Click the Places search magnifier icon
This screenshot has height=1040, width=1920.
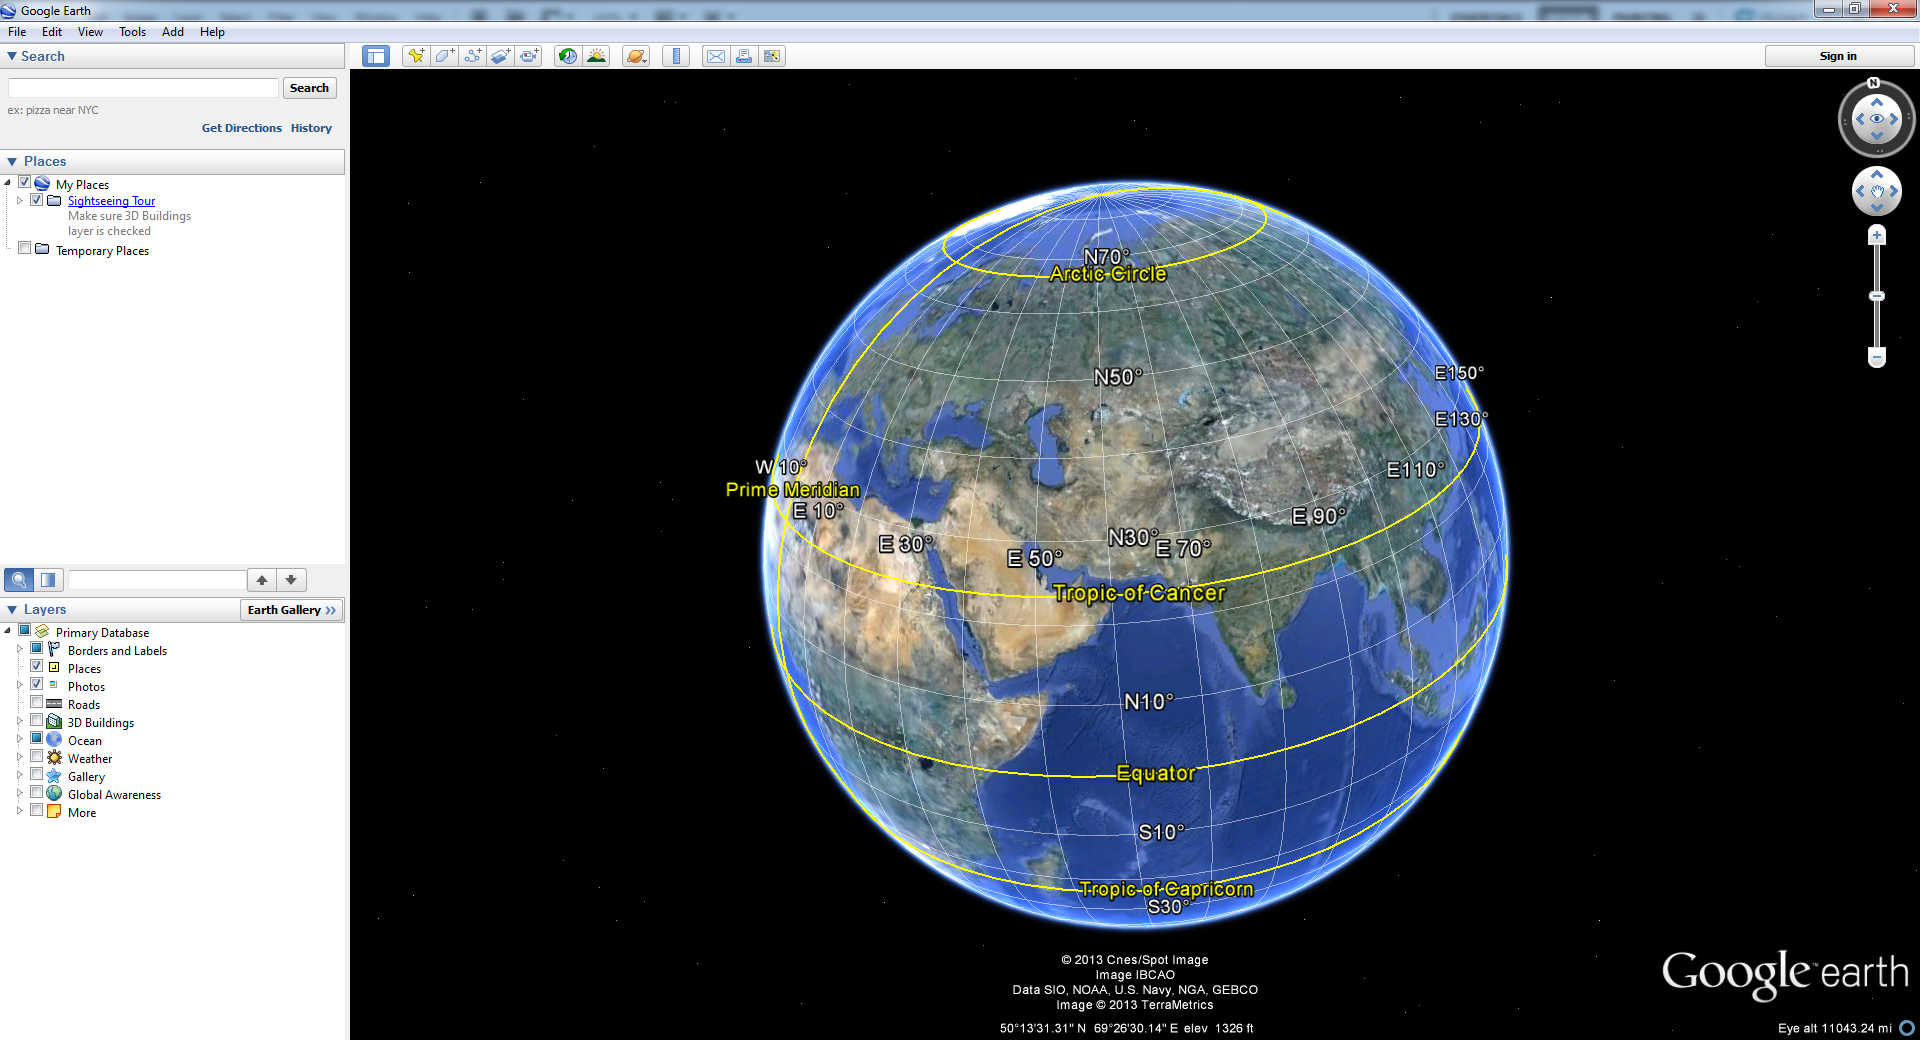point(19,580)
